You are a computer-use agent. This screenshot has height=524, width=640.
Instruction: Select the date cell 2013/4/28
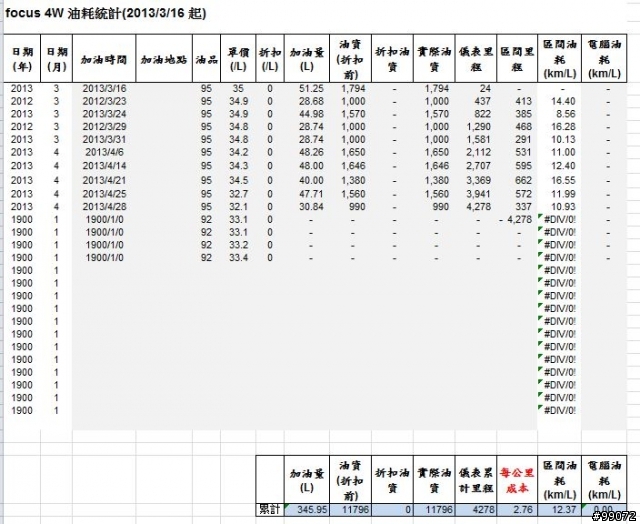(x=104, y=206)
